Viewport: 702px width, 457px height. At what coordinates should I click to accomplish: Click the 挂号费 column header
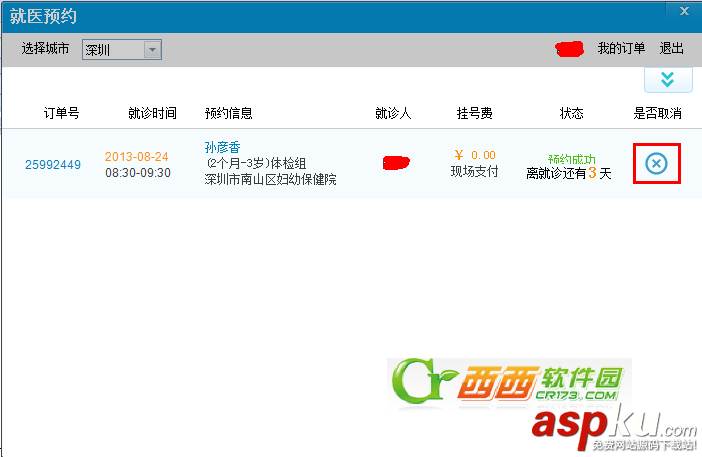tap(475, 113)
